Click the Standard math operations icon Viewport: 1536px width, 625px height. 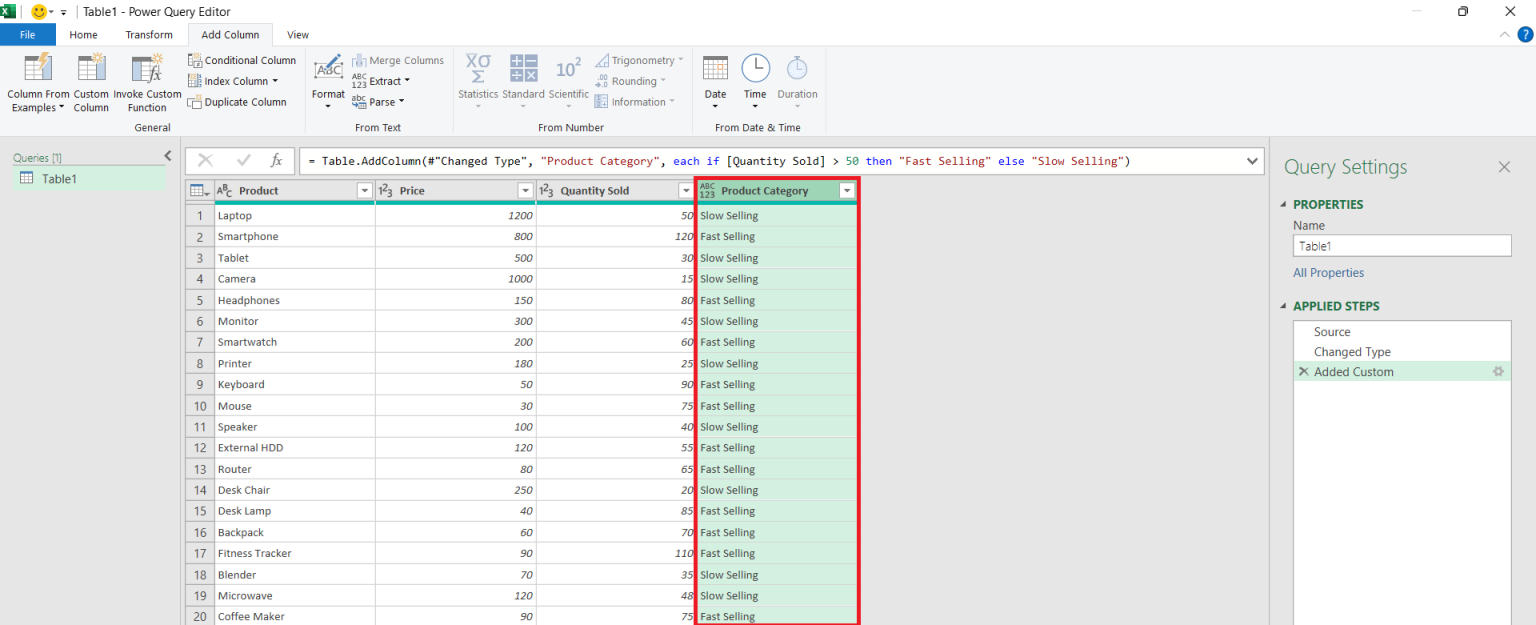pos(523,68)
